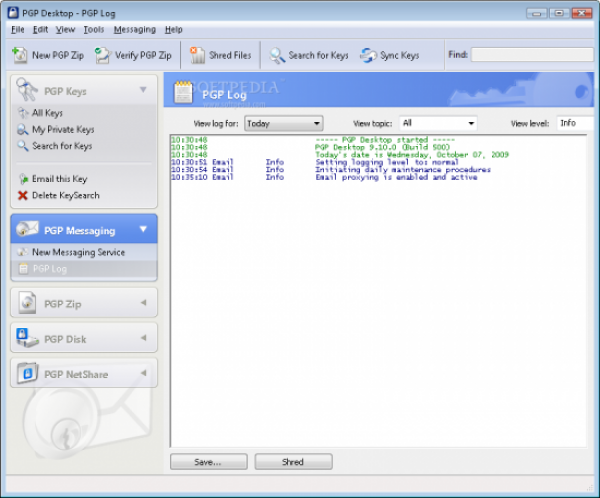Screen dimensions: 600x498
Task: Click PGP Zip panel title text
Action: coord(63,304)
